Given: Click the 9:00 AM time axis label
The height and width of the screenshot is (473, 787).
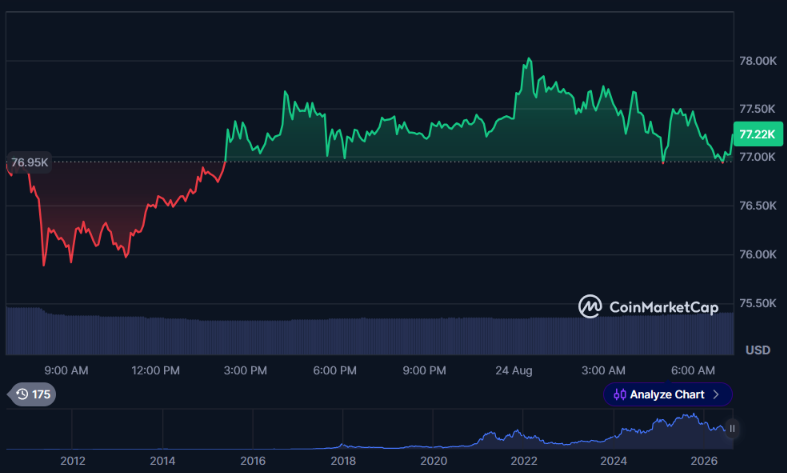Looking at the screenshot, I should point(66,371).
